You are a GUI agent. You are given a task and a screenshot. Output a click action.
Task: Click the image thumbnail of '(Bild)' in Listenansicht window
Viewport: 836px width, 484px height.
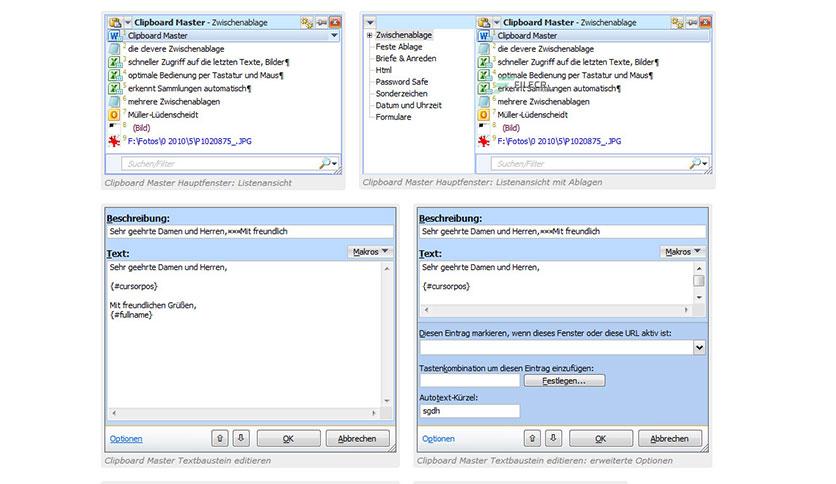114,126
